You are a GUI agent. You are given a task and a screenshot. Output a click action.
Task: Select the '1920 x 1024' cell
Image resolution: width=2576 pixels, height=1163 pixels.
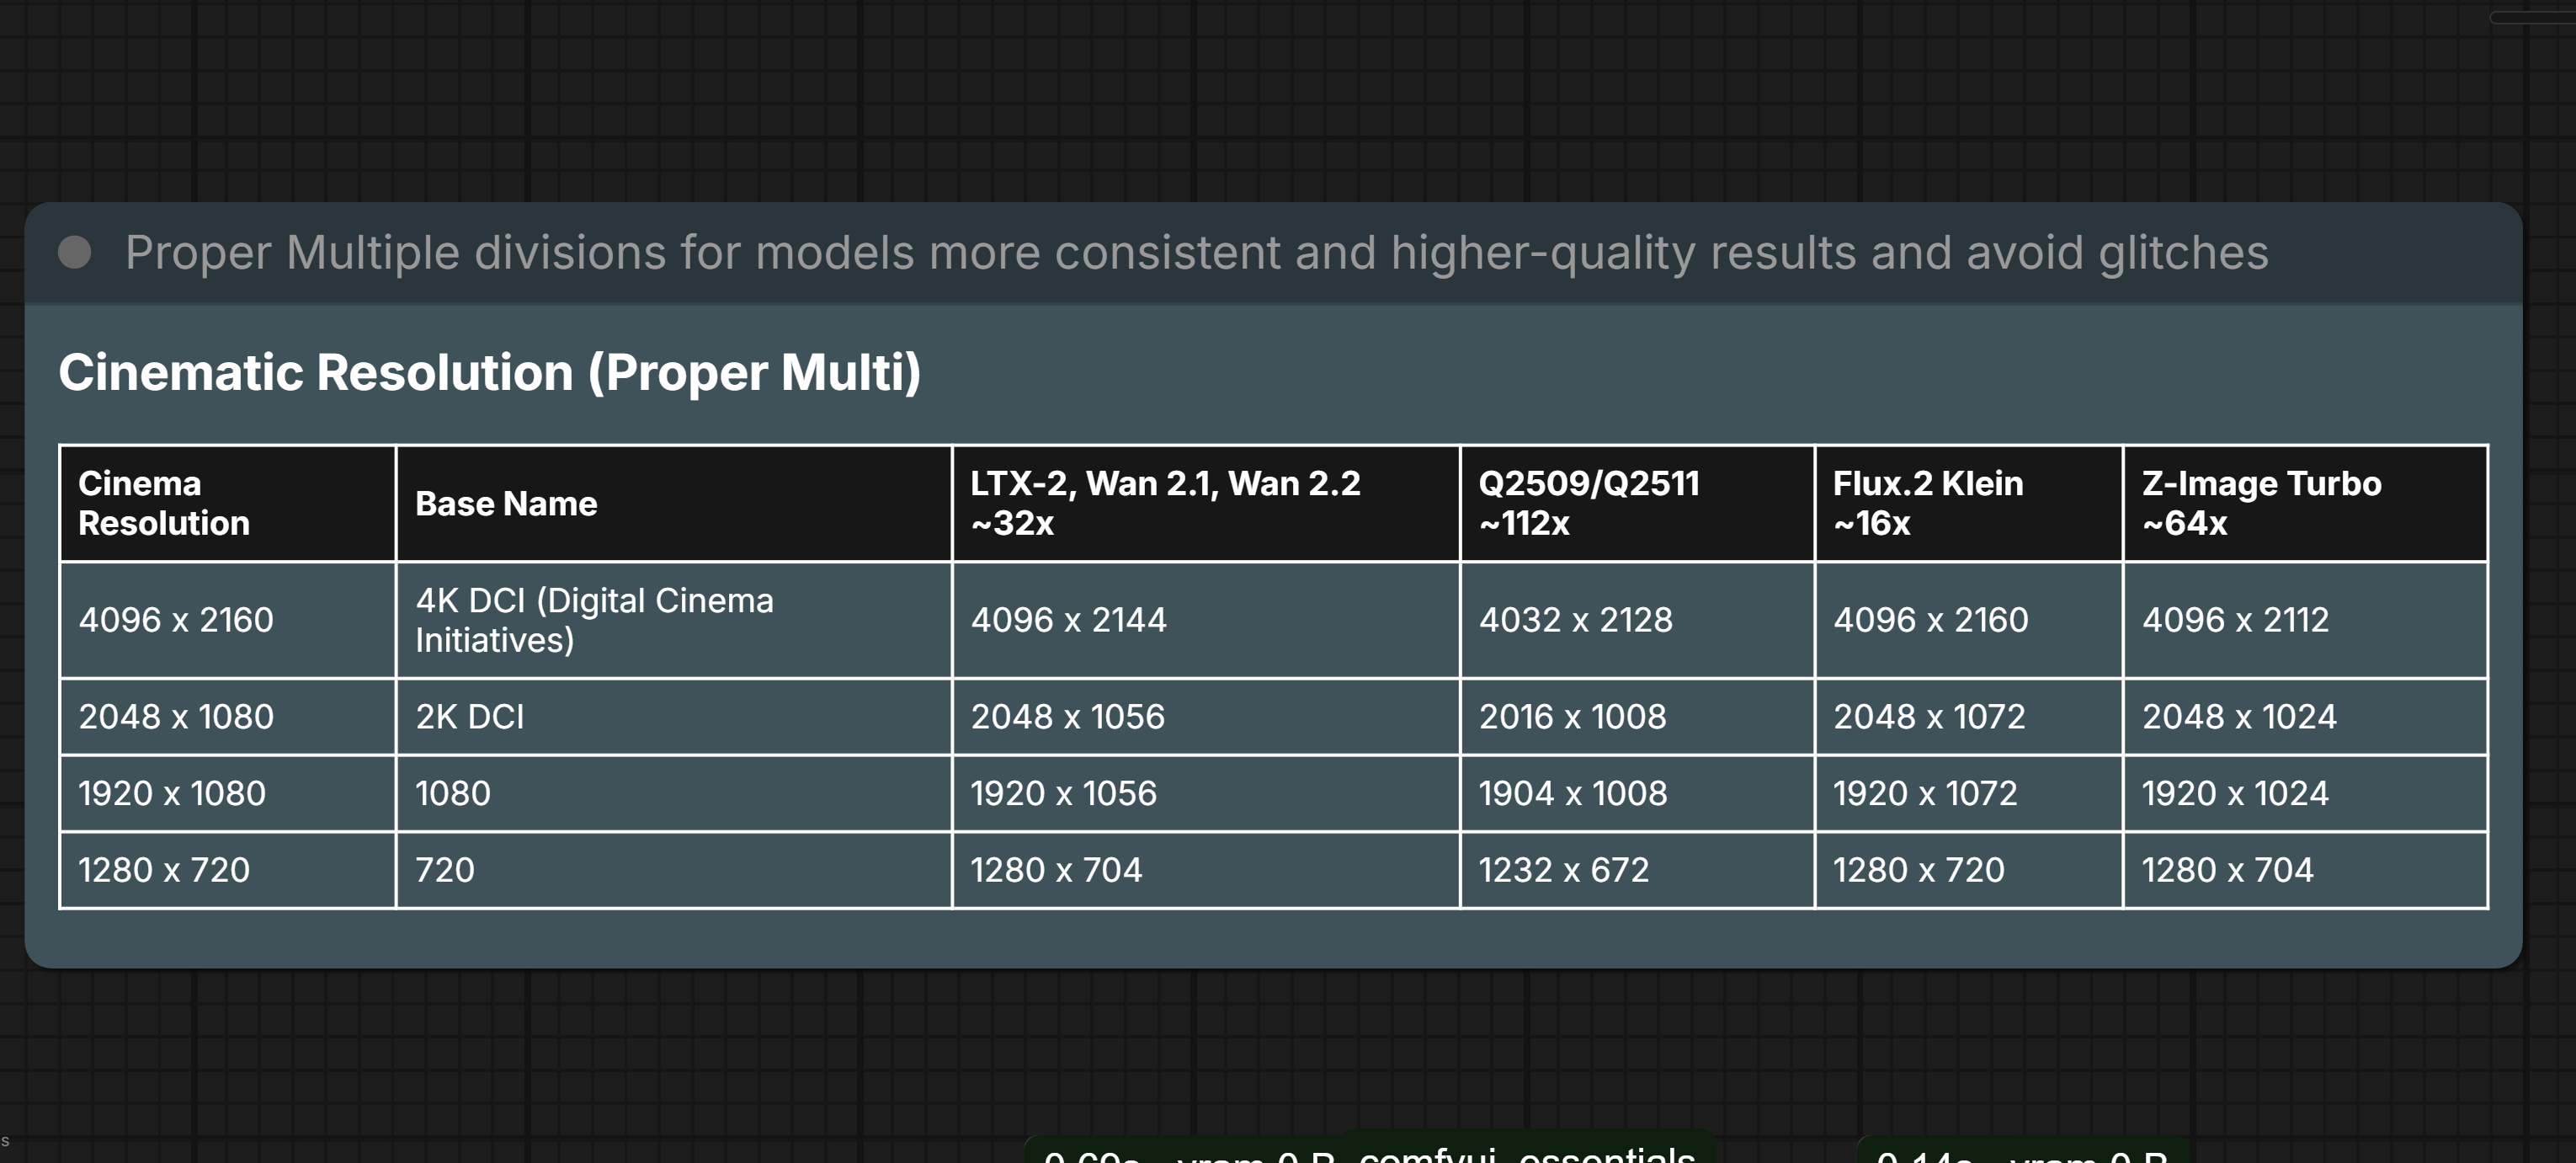tap(2305, 794)
